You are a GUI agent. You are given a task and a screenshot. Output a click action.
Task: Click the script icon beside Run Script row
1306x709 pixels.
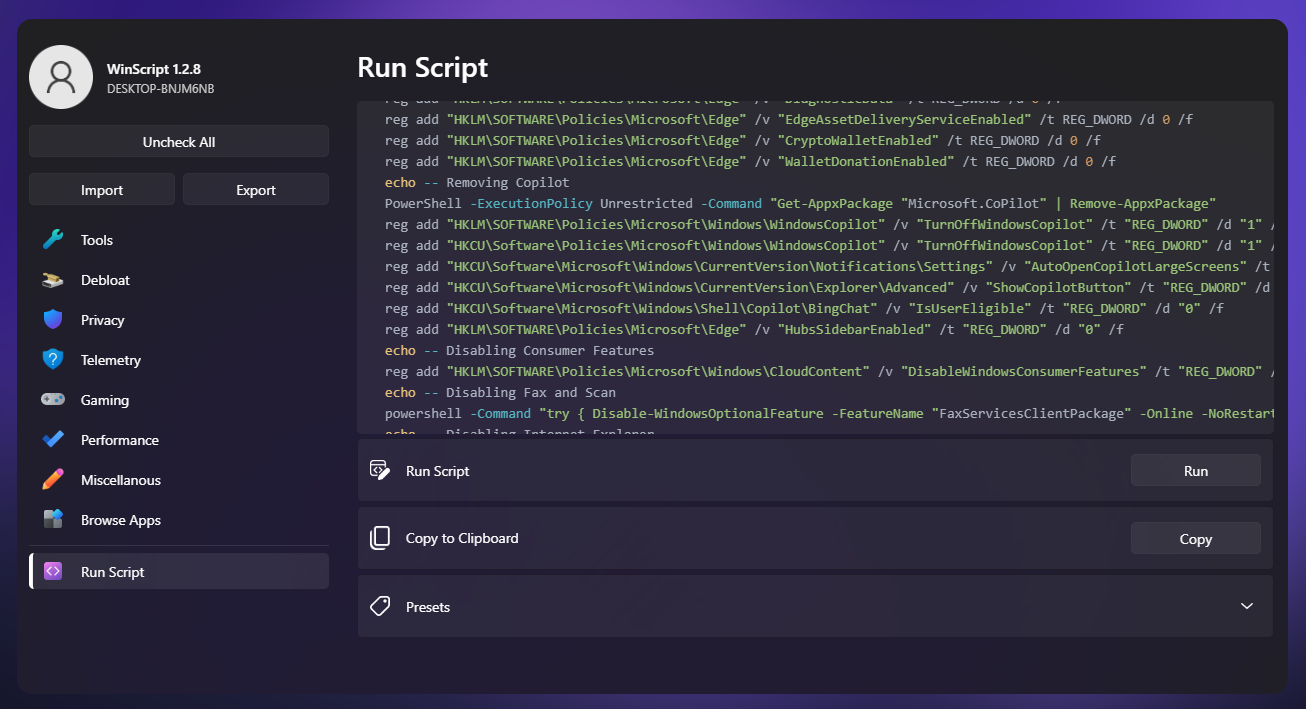point(380,471)
